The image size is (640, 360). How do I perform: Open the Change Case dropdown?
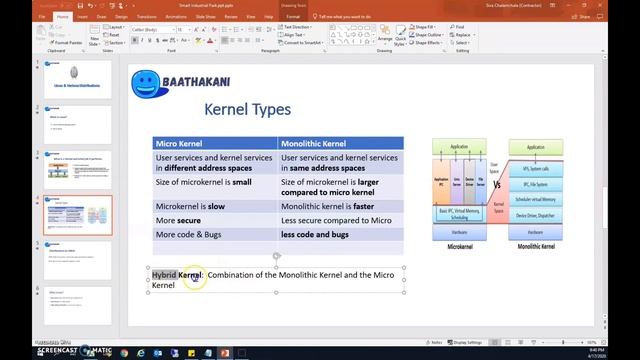coord(185,40)
